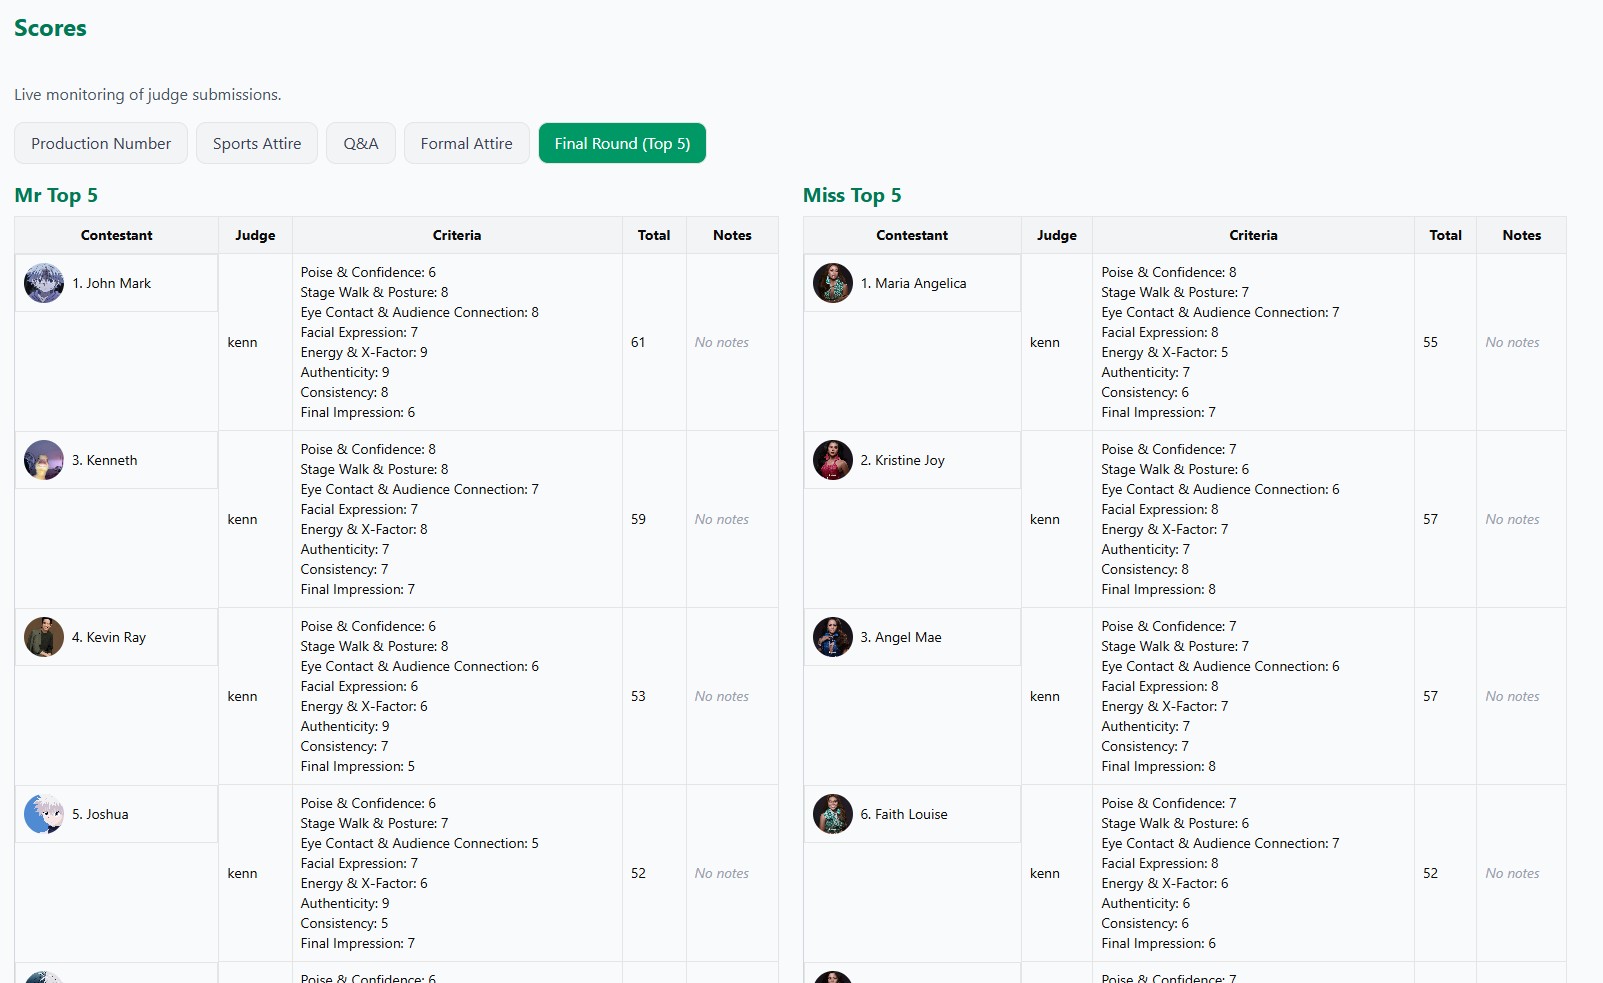1603x983 pixels.
Task: Click Joshua's avatar image
Action: coord(44,814)
